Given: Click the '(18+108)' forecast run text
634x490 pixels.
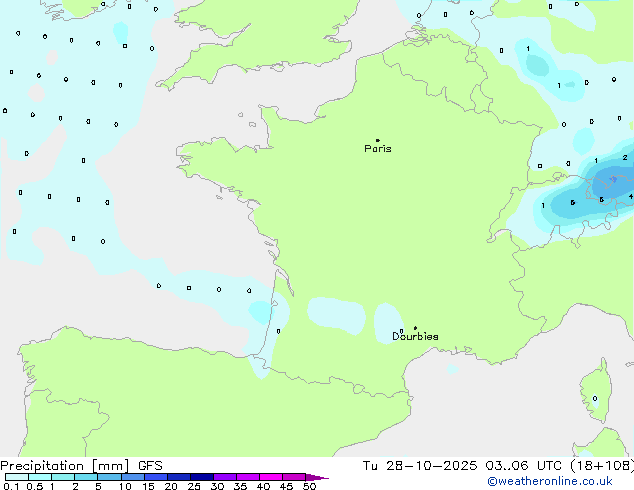Looking at the screenshot, I should click(602, 466).
